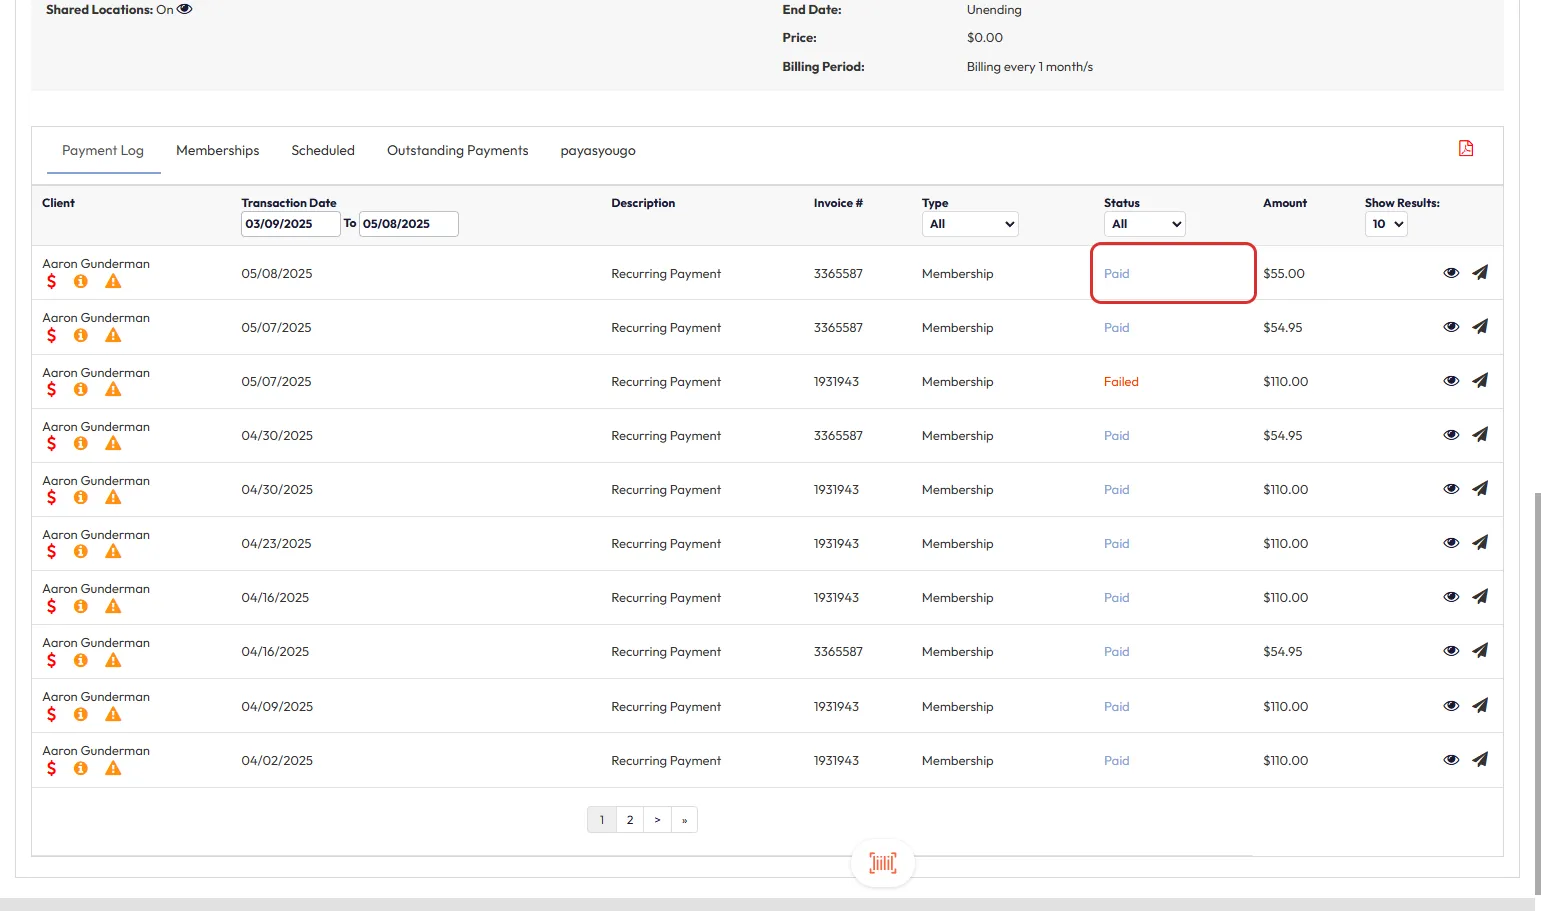
Task: Export payment log as PDF icon
Action: pyautogui.click(x=1465, y=149)
